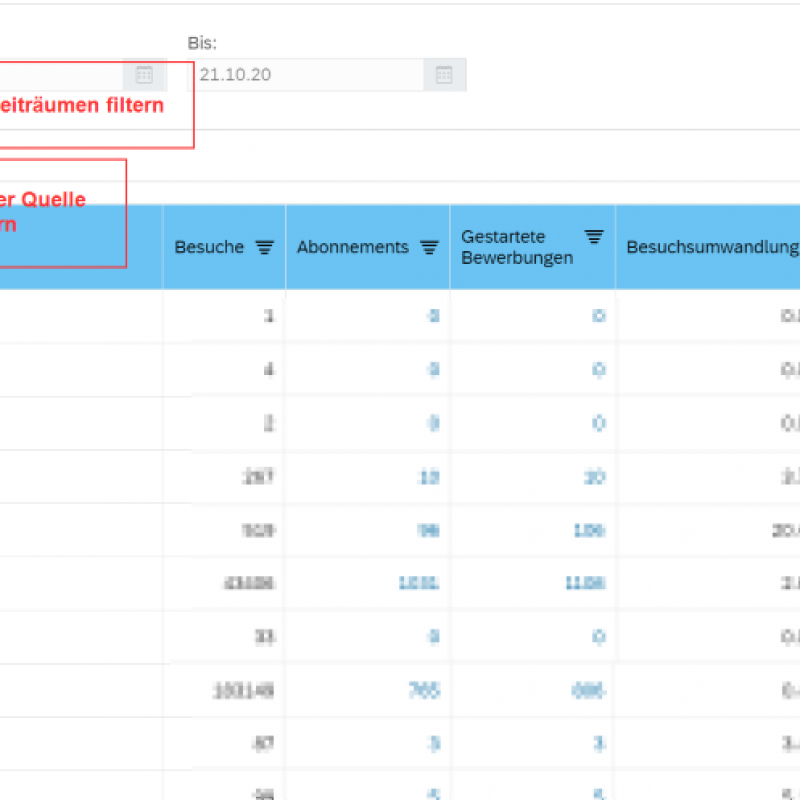Image resolution: width=800 pixels, height=800 pixels.
Task: Select the Gestartete Bewerbungen column header
Action: pyautogui.click(x=516, y=247)
